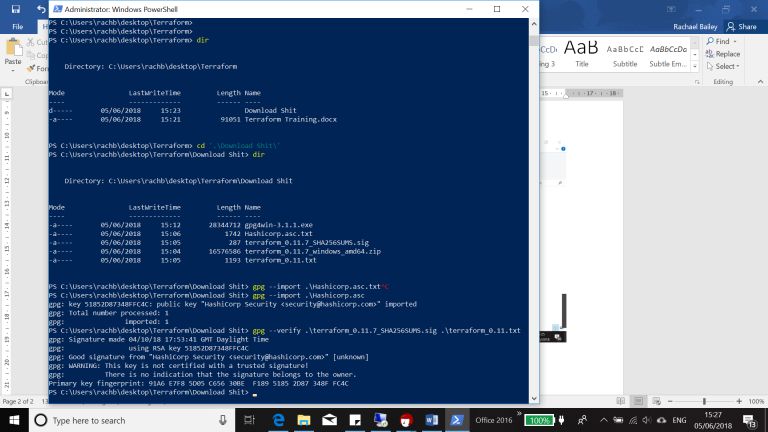Apply the Subtitle style in Word
The image size is (768, 432).
[625, 53]
